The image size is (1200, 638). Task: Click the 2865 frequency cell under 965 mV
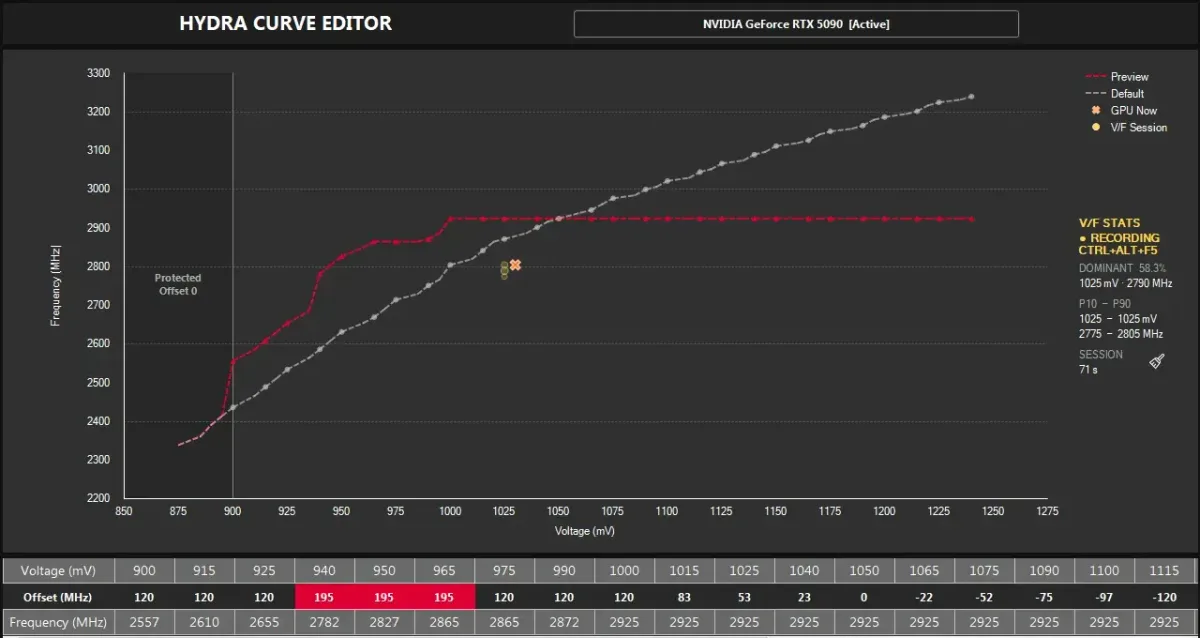445,622
